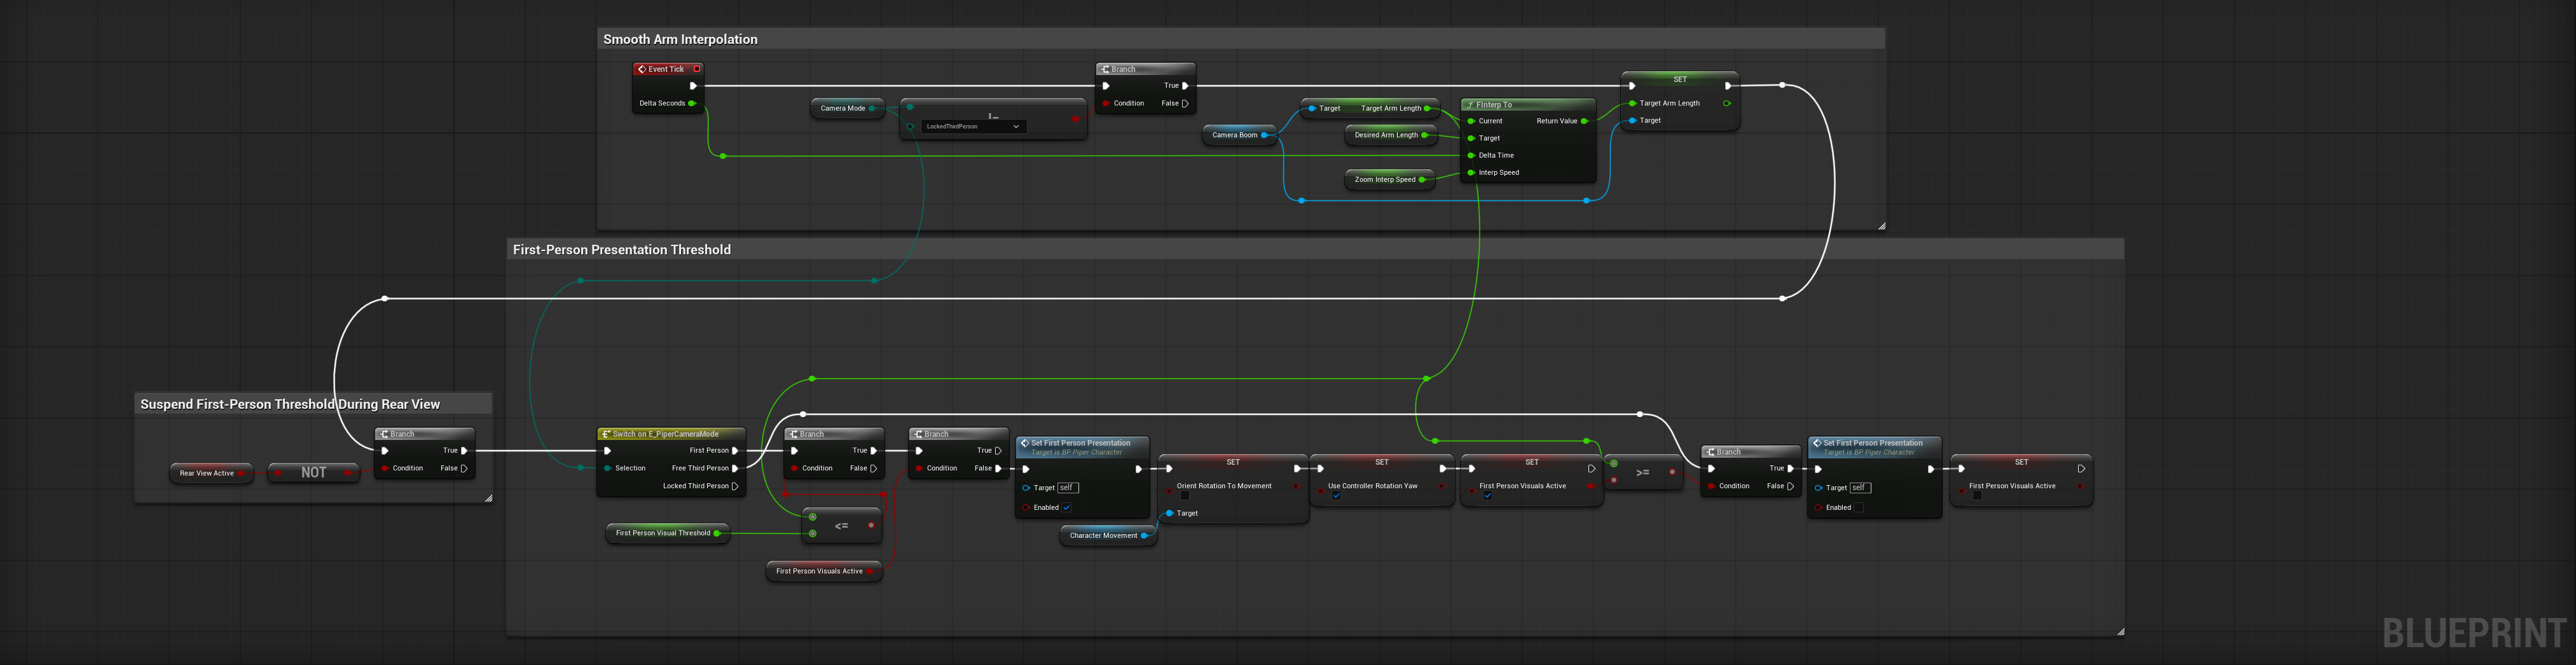This screenshot has height=665, width=2576.
Task: Click the First Person exec output pin
Action: click(735, 451)
